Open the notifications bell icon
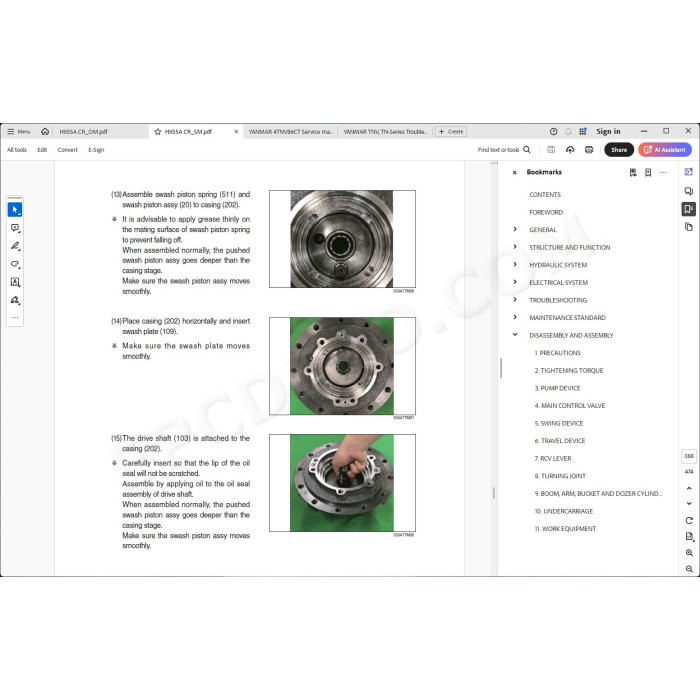 tap(568, 132)
